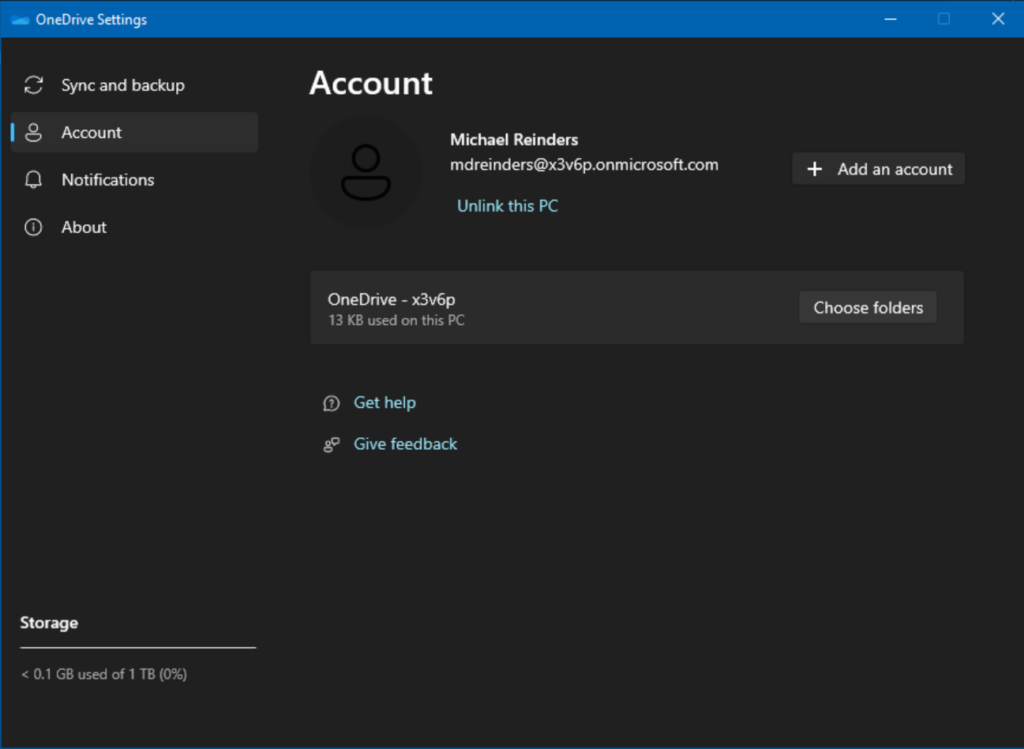Viewport: 1024px width, 749px height.
Task: Click the Unlink this PC link
Action: pyautogui.click(x=507, y=206)
